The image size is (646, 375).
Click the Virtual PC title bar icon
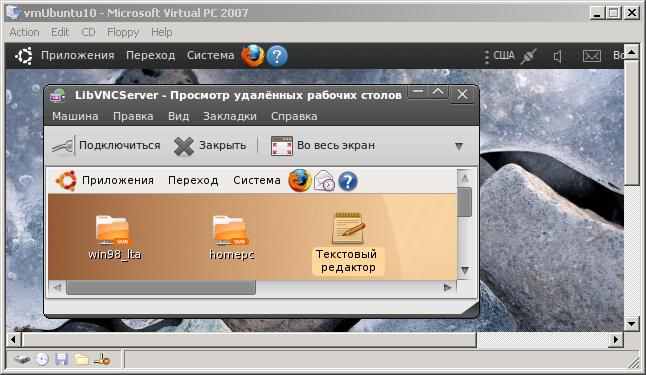13,12
